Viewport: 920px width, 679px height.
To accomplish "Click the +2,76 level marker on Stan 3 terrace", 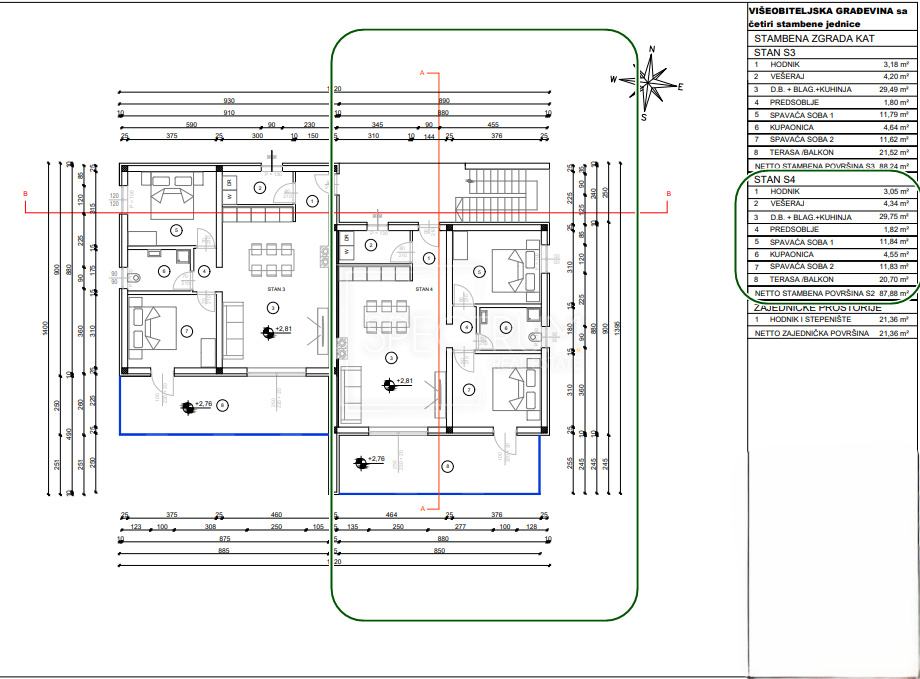I will pos(197,406).
